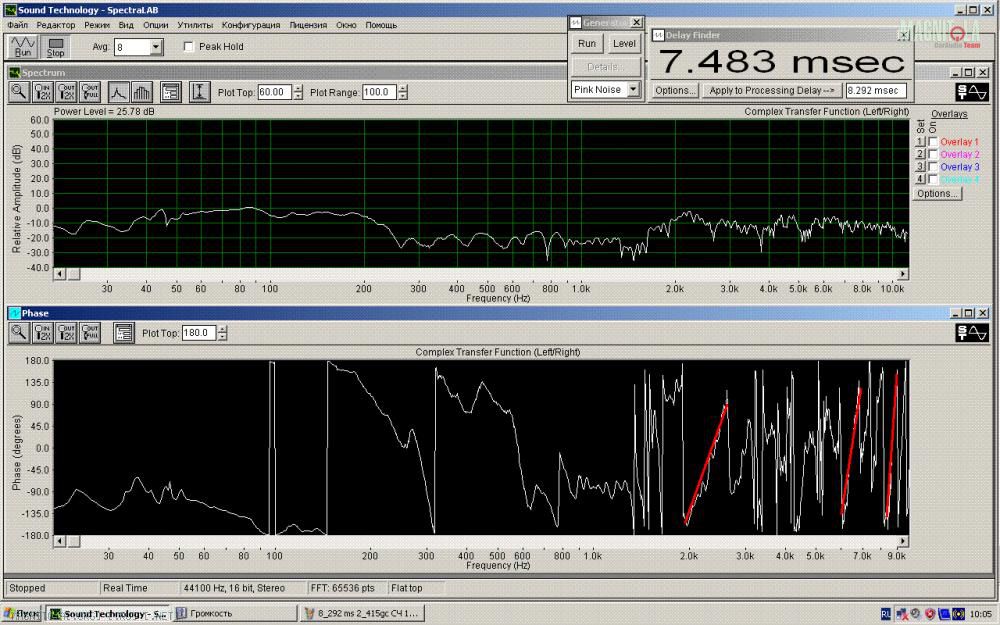Image resolution: width=1000 pixels, height=625 pixels.
Task: Turn on Overlay 2 checkbox
Action: [x=933, y=154]
